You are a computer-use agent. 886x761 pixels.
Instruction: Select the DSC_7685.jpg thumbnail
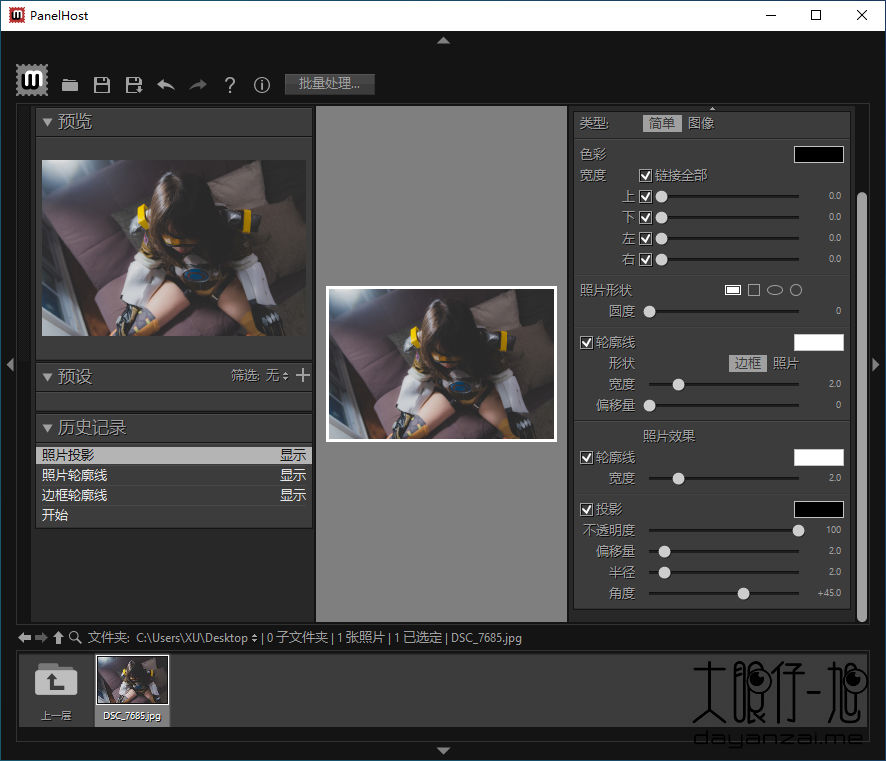tap(132, 680)
